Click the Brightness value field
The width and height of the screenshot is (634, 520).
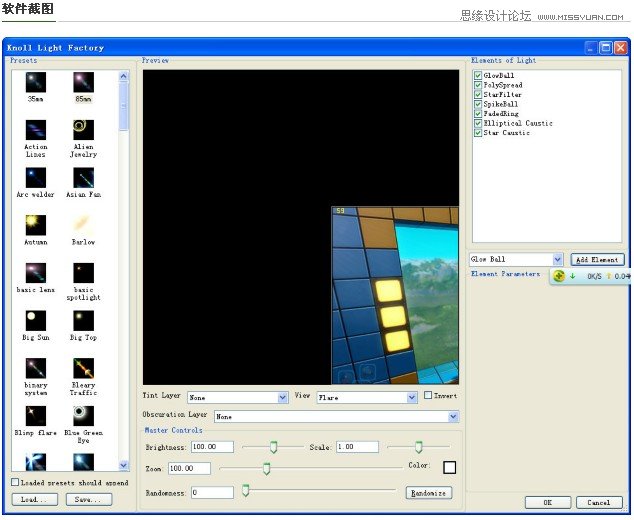pos(212,447)
